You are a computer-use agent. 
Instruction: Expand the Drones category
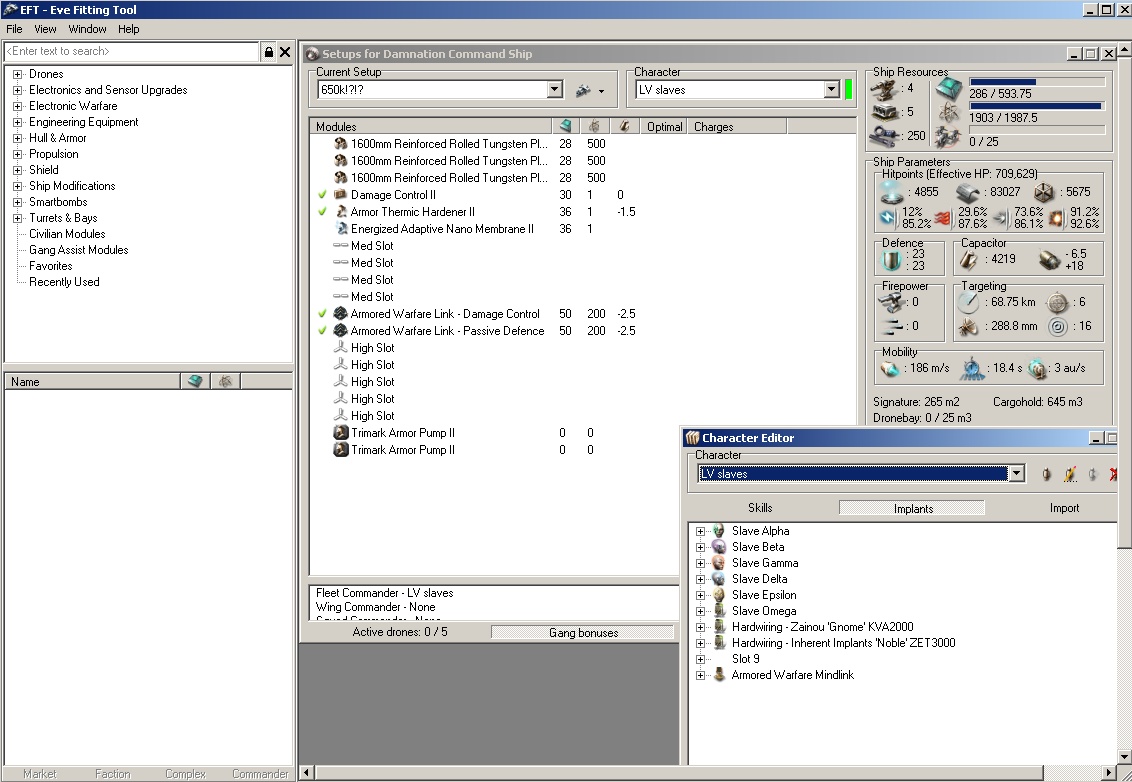click(17, 74)
